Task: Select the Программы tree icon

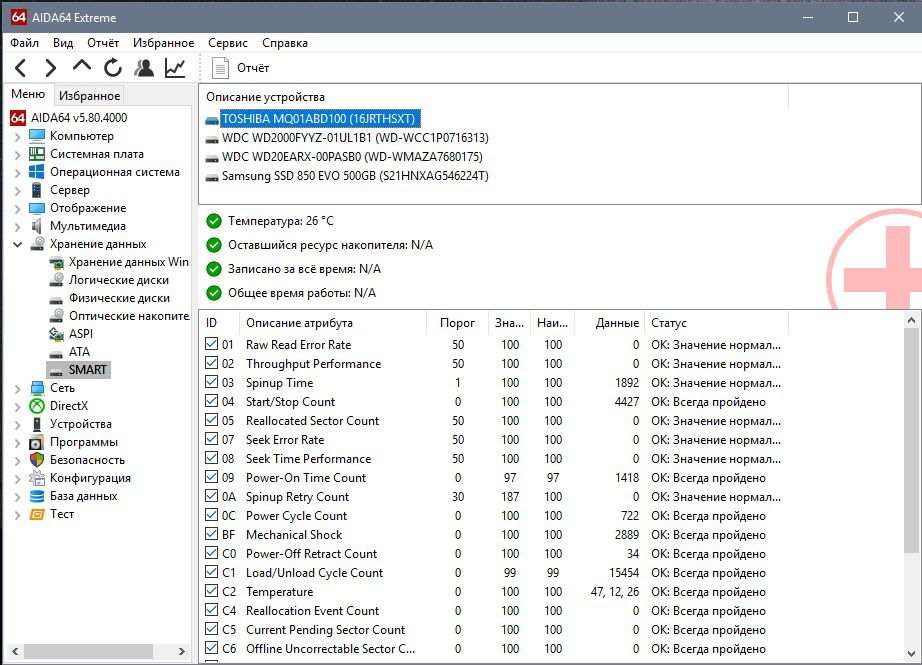Action: [x=37, y=442]
